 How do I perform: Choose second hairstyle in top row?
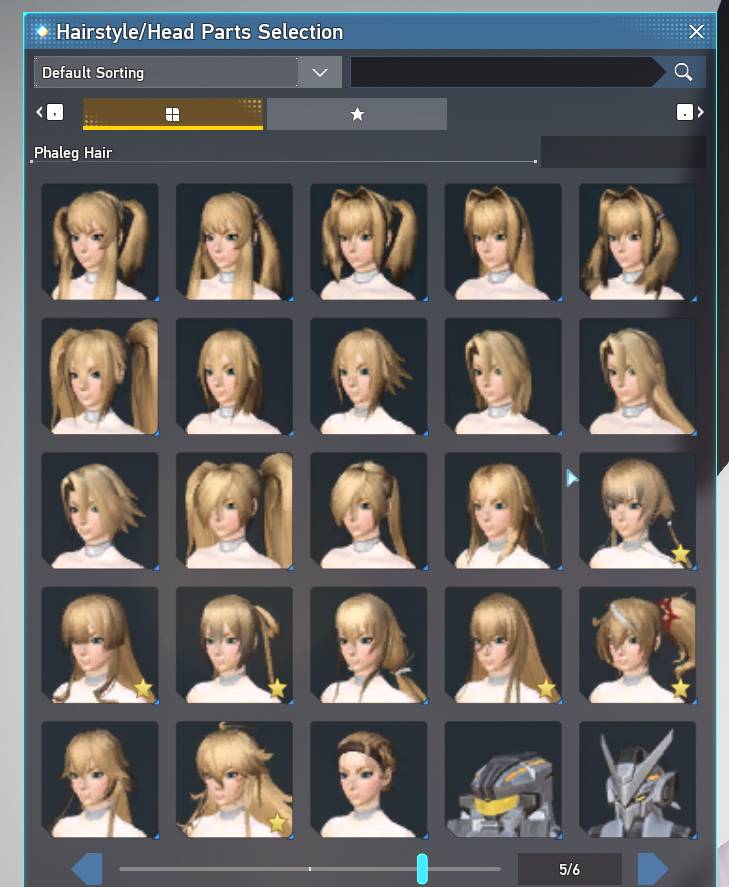[234, 242]
